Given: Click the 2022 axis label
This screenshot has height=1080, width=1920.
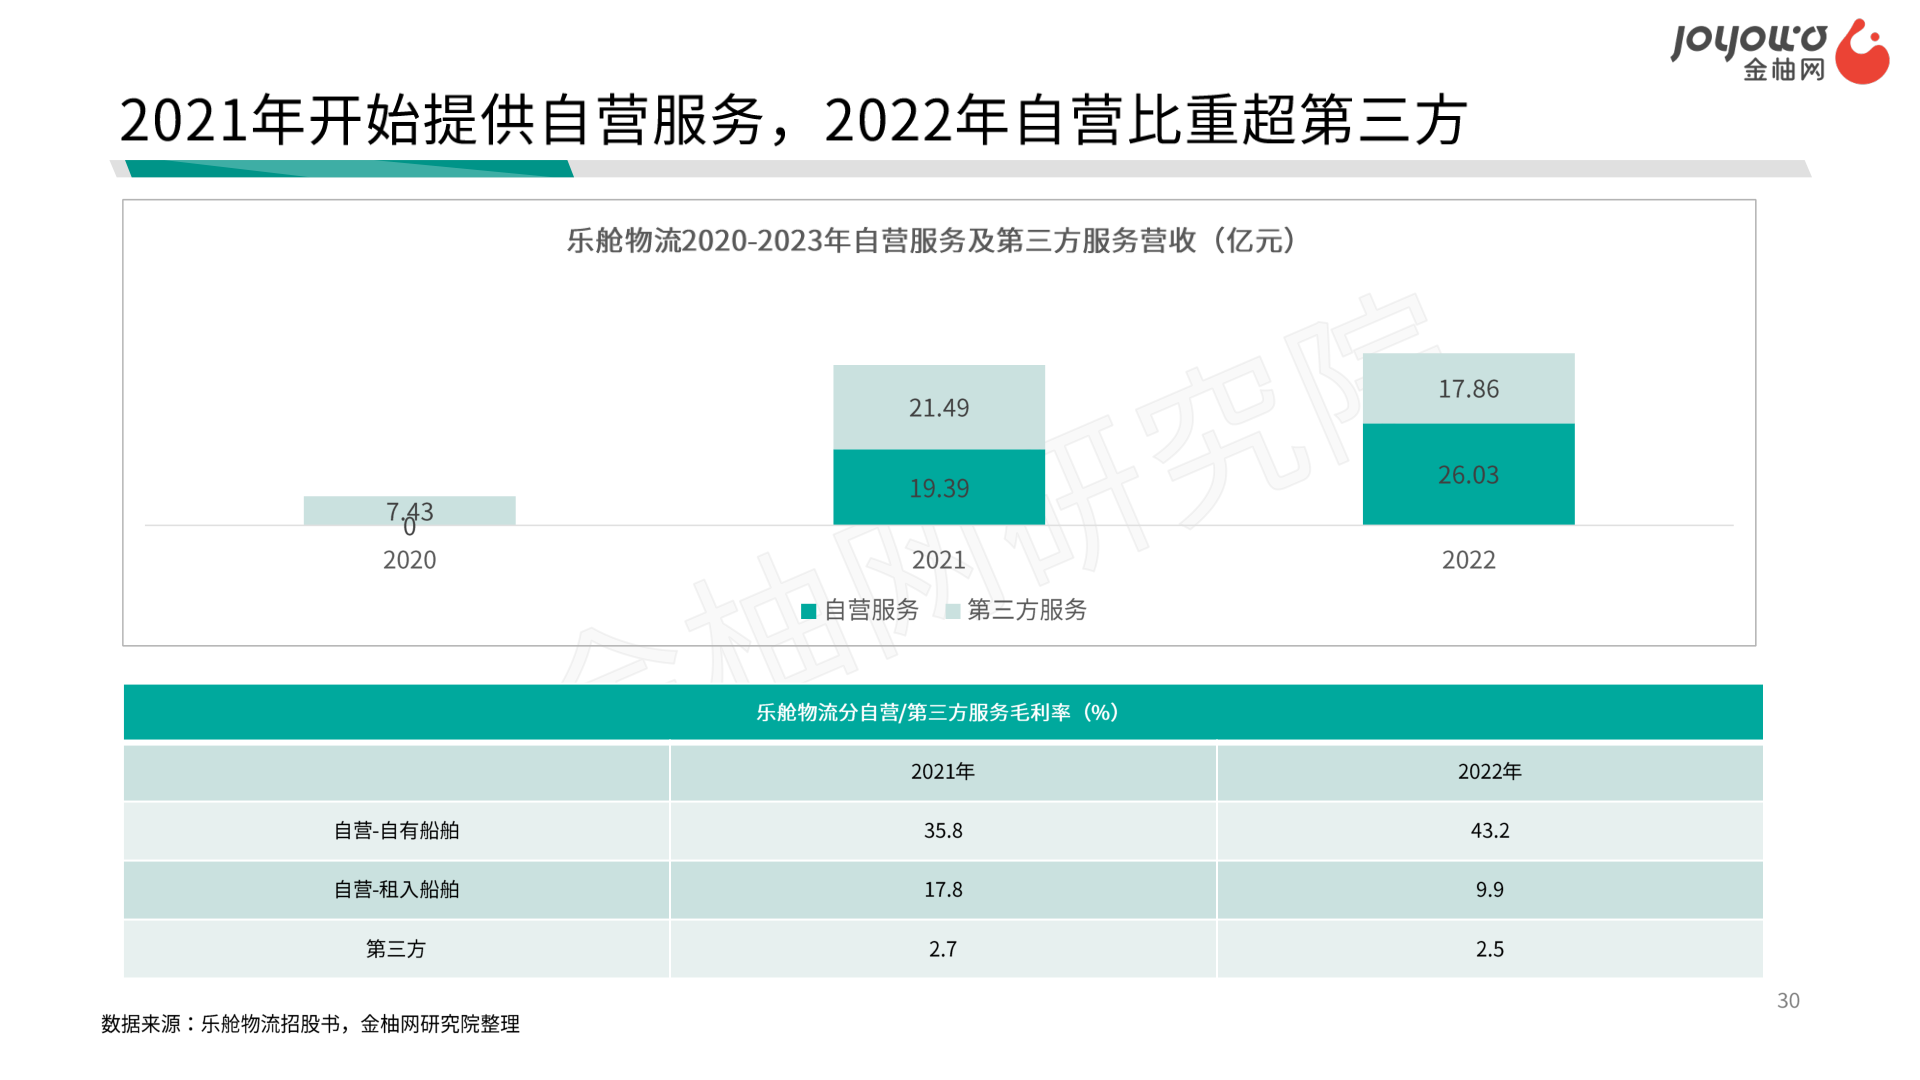Looking at the screenshot, I should pos(1468,560).
